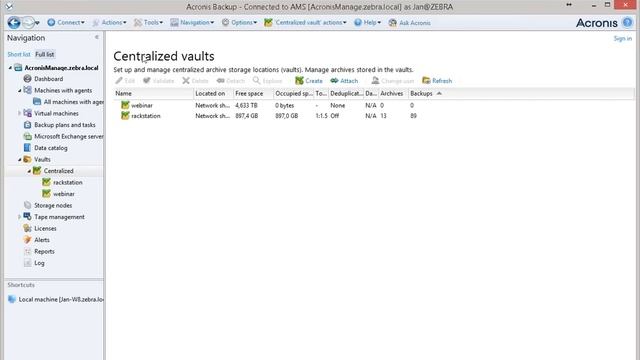Open the Tools menu
The image size is (640, 360).
[149, 22]
